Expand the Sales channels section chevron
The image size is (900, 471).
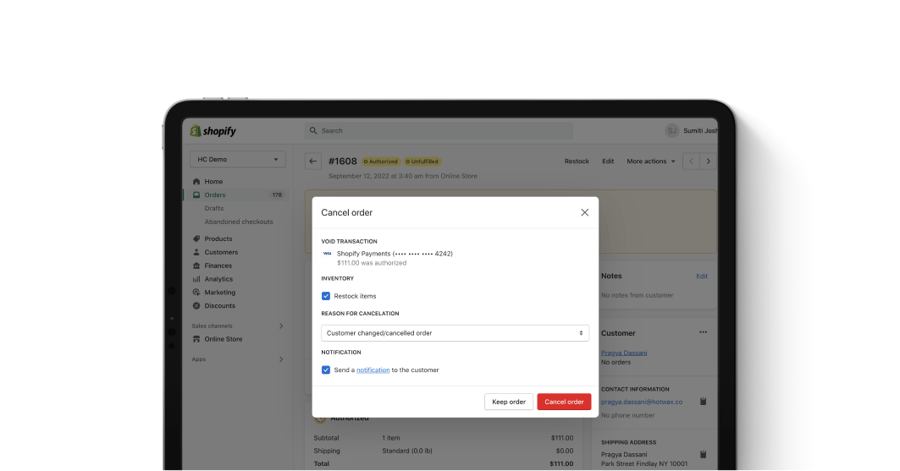pyautogui.click(x=281, y=326)
